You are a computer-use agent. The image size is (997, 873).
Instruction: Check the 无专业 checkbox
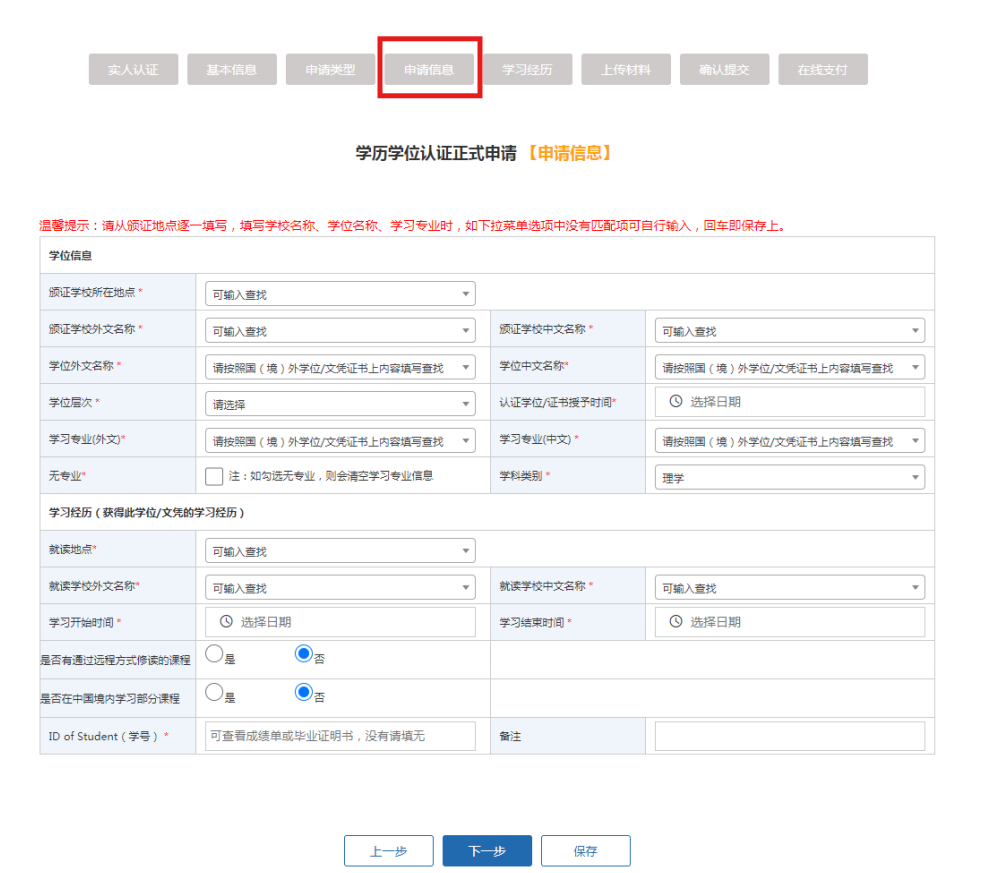pyautogui.click(x=213, y=477)
